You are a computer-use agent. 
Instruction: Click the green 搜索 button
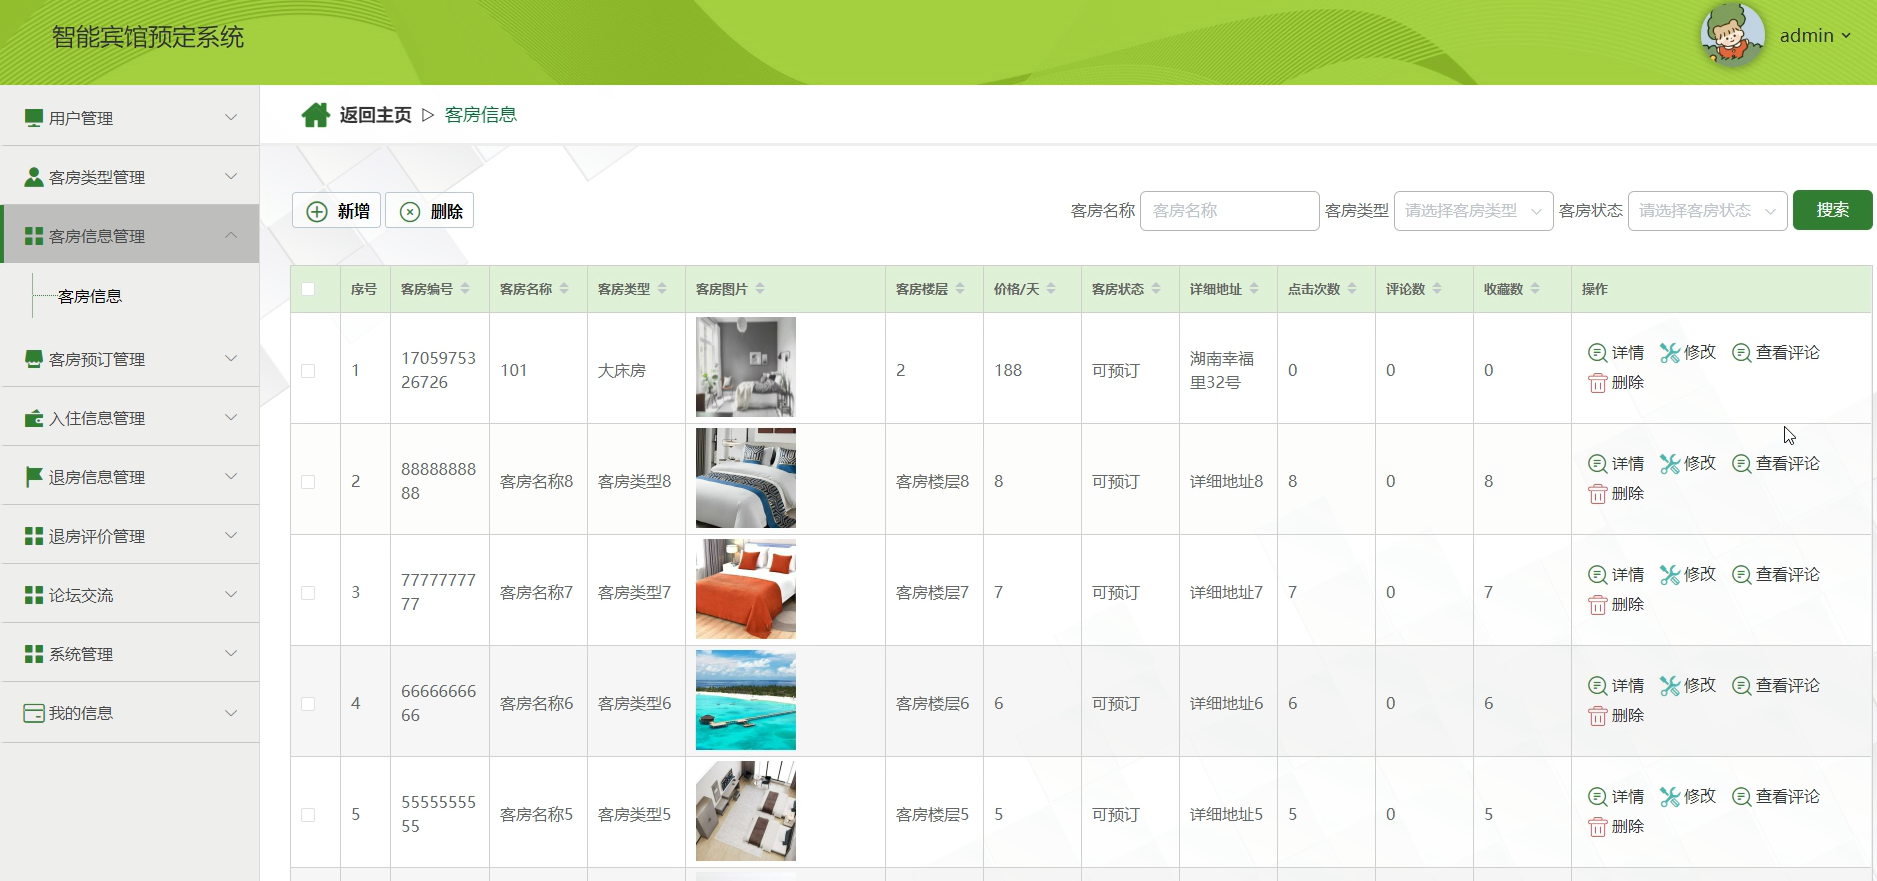pos(1832,210)
